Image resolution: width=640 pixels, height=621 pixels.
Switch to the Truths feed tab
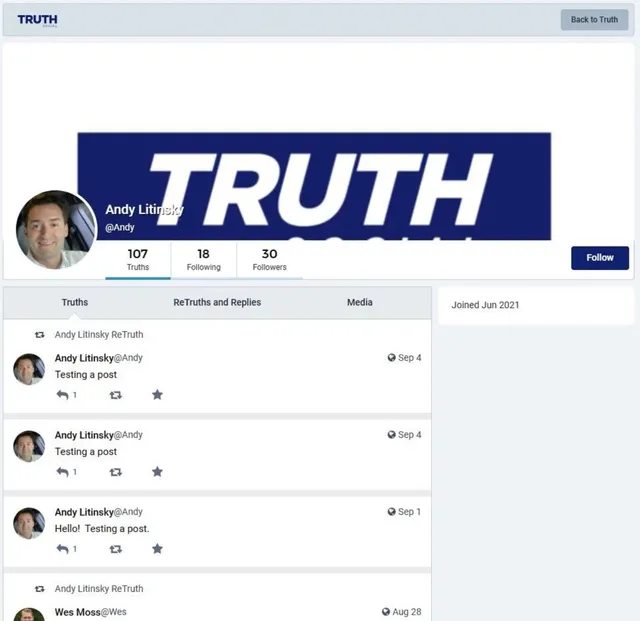click(75, 302)
